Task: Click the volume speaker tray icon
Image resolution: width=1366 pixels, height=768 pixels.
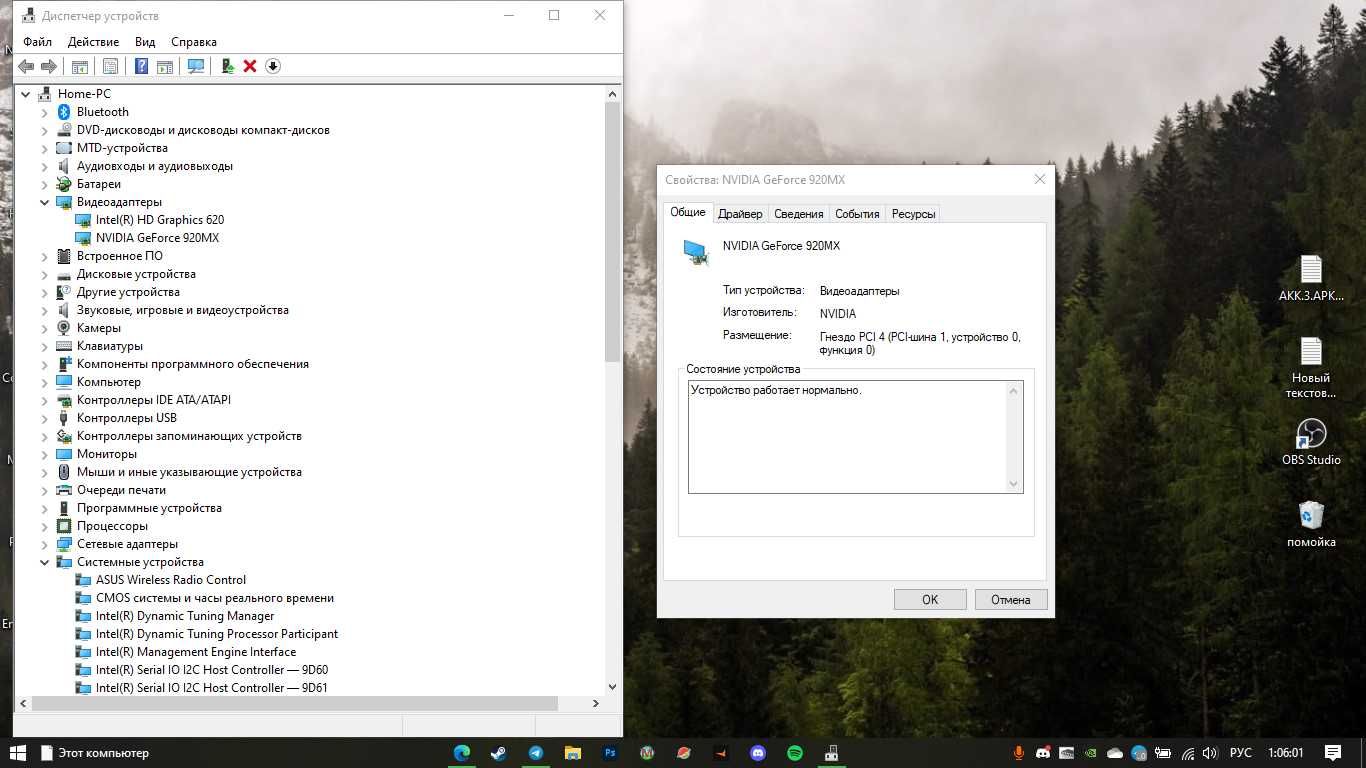Action: click(1210, 753)
